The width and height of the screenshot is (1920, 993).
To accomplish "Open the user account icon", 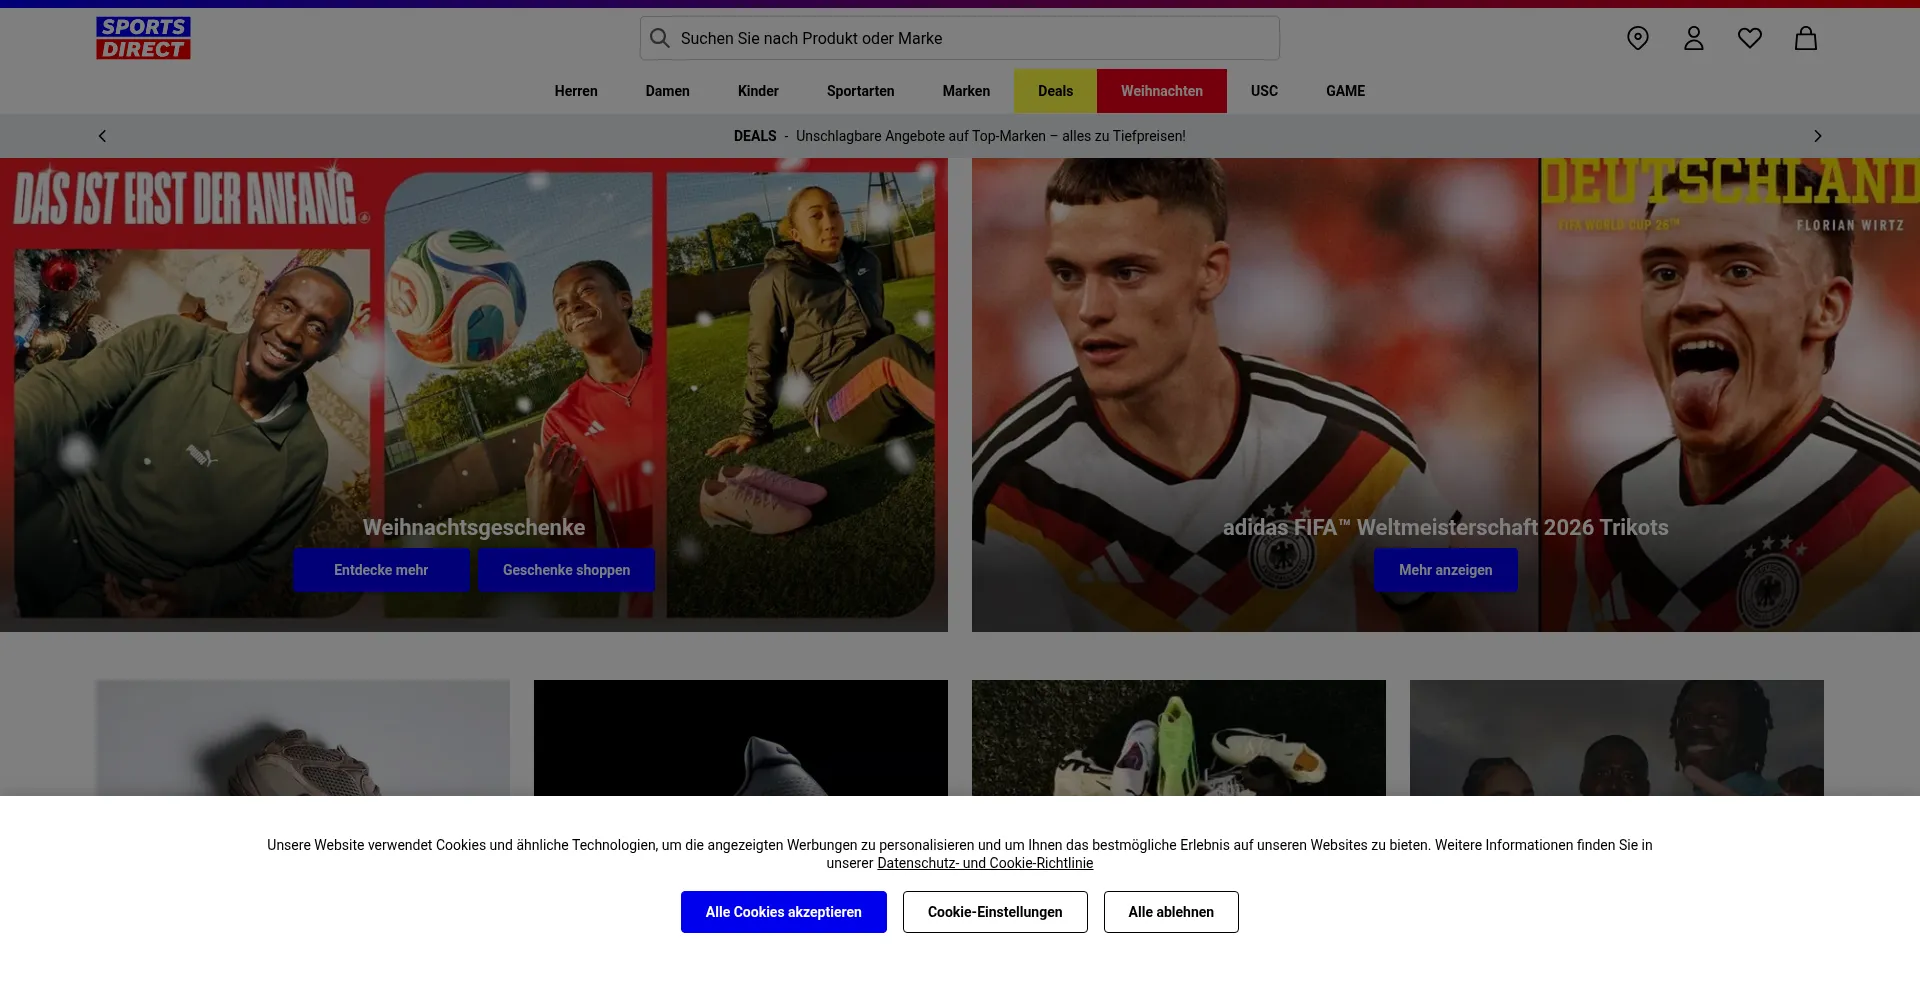I will pos(1693,38).
